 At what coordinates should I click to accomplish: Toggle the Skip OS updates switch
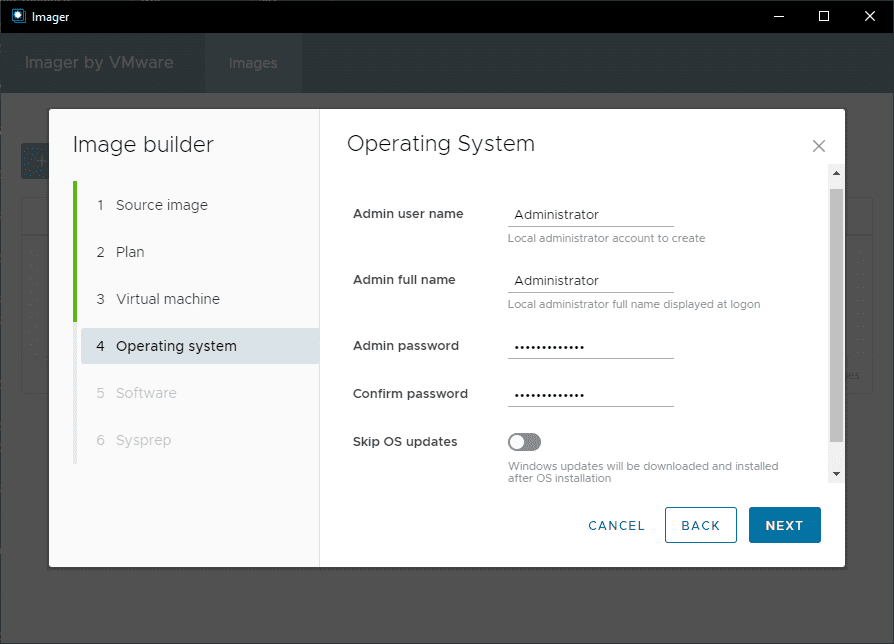tap(524, 442)
